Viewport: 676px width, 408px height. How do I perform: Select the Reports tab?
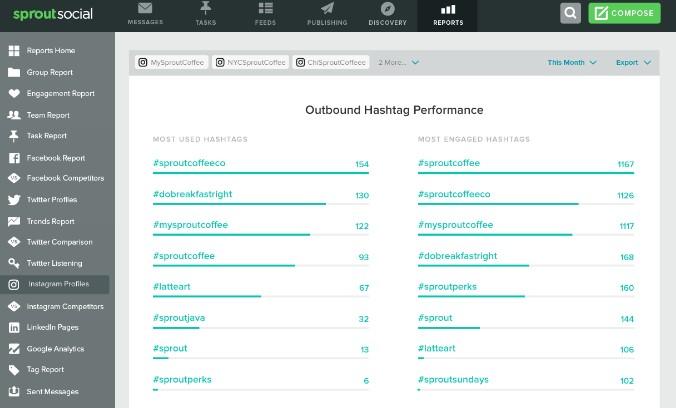(448, 13)
